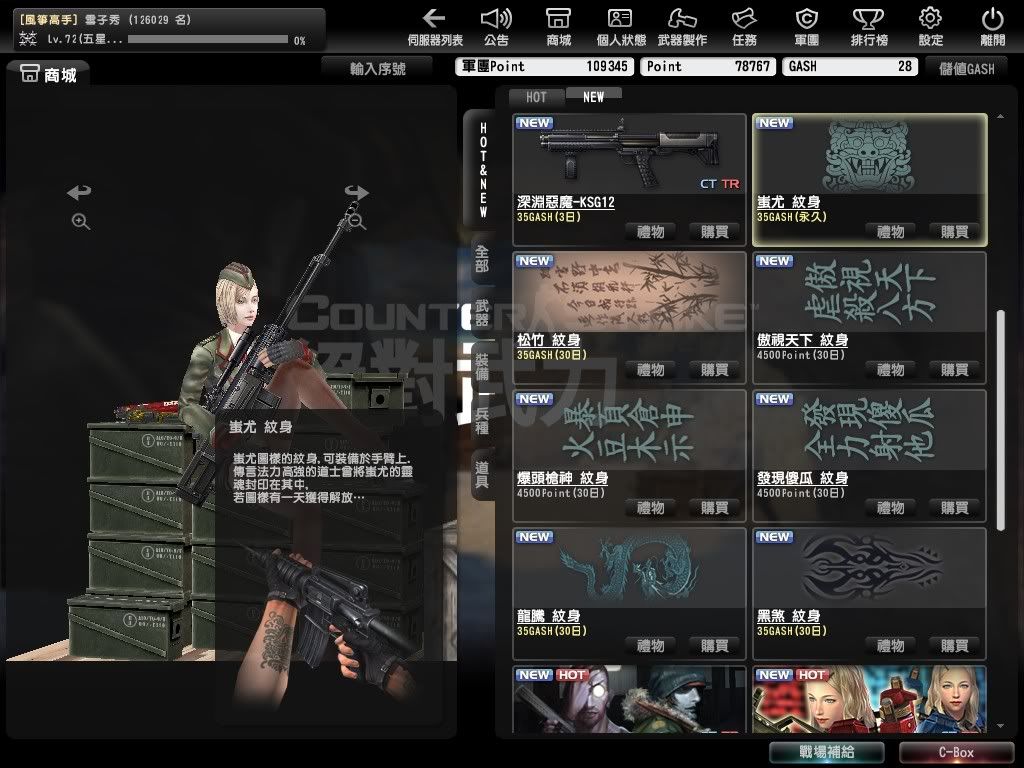Rotate character preview left arrow
The image size is (1024, 768).
(79, 193)
